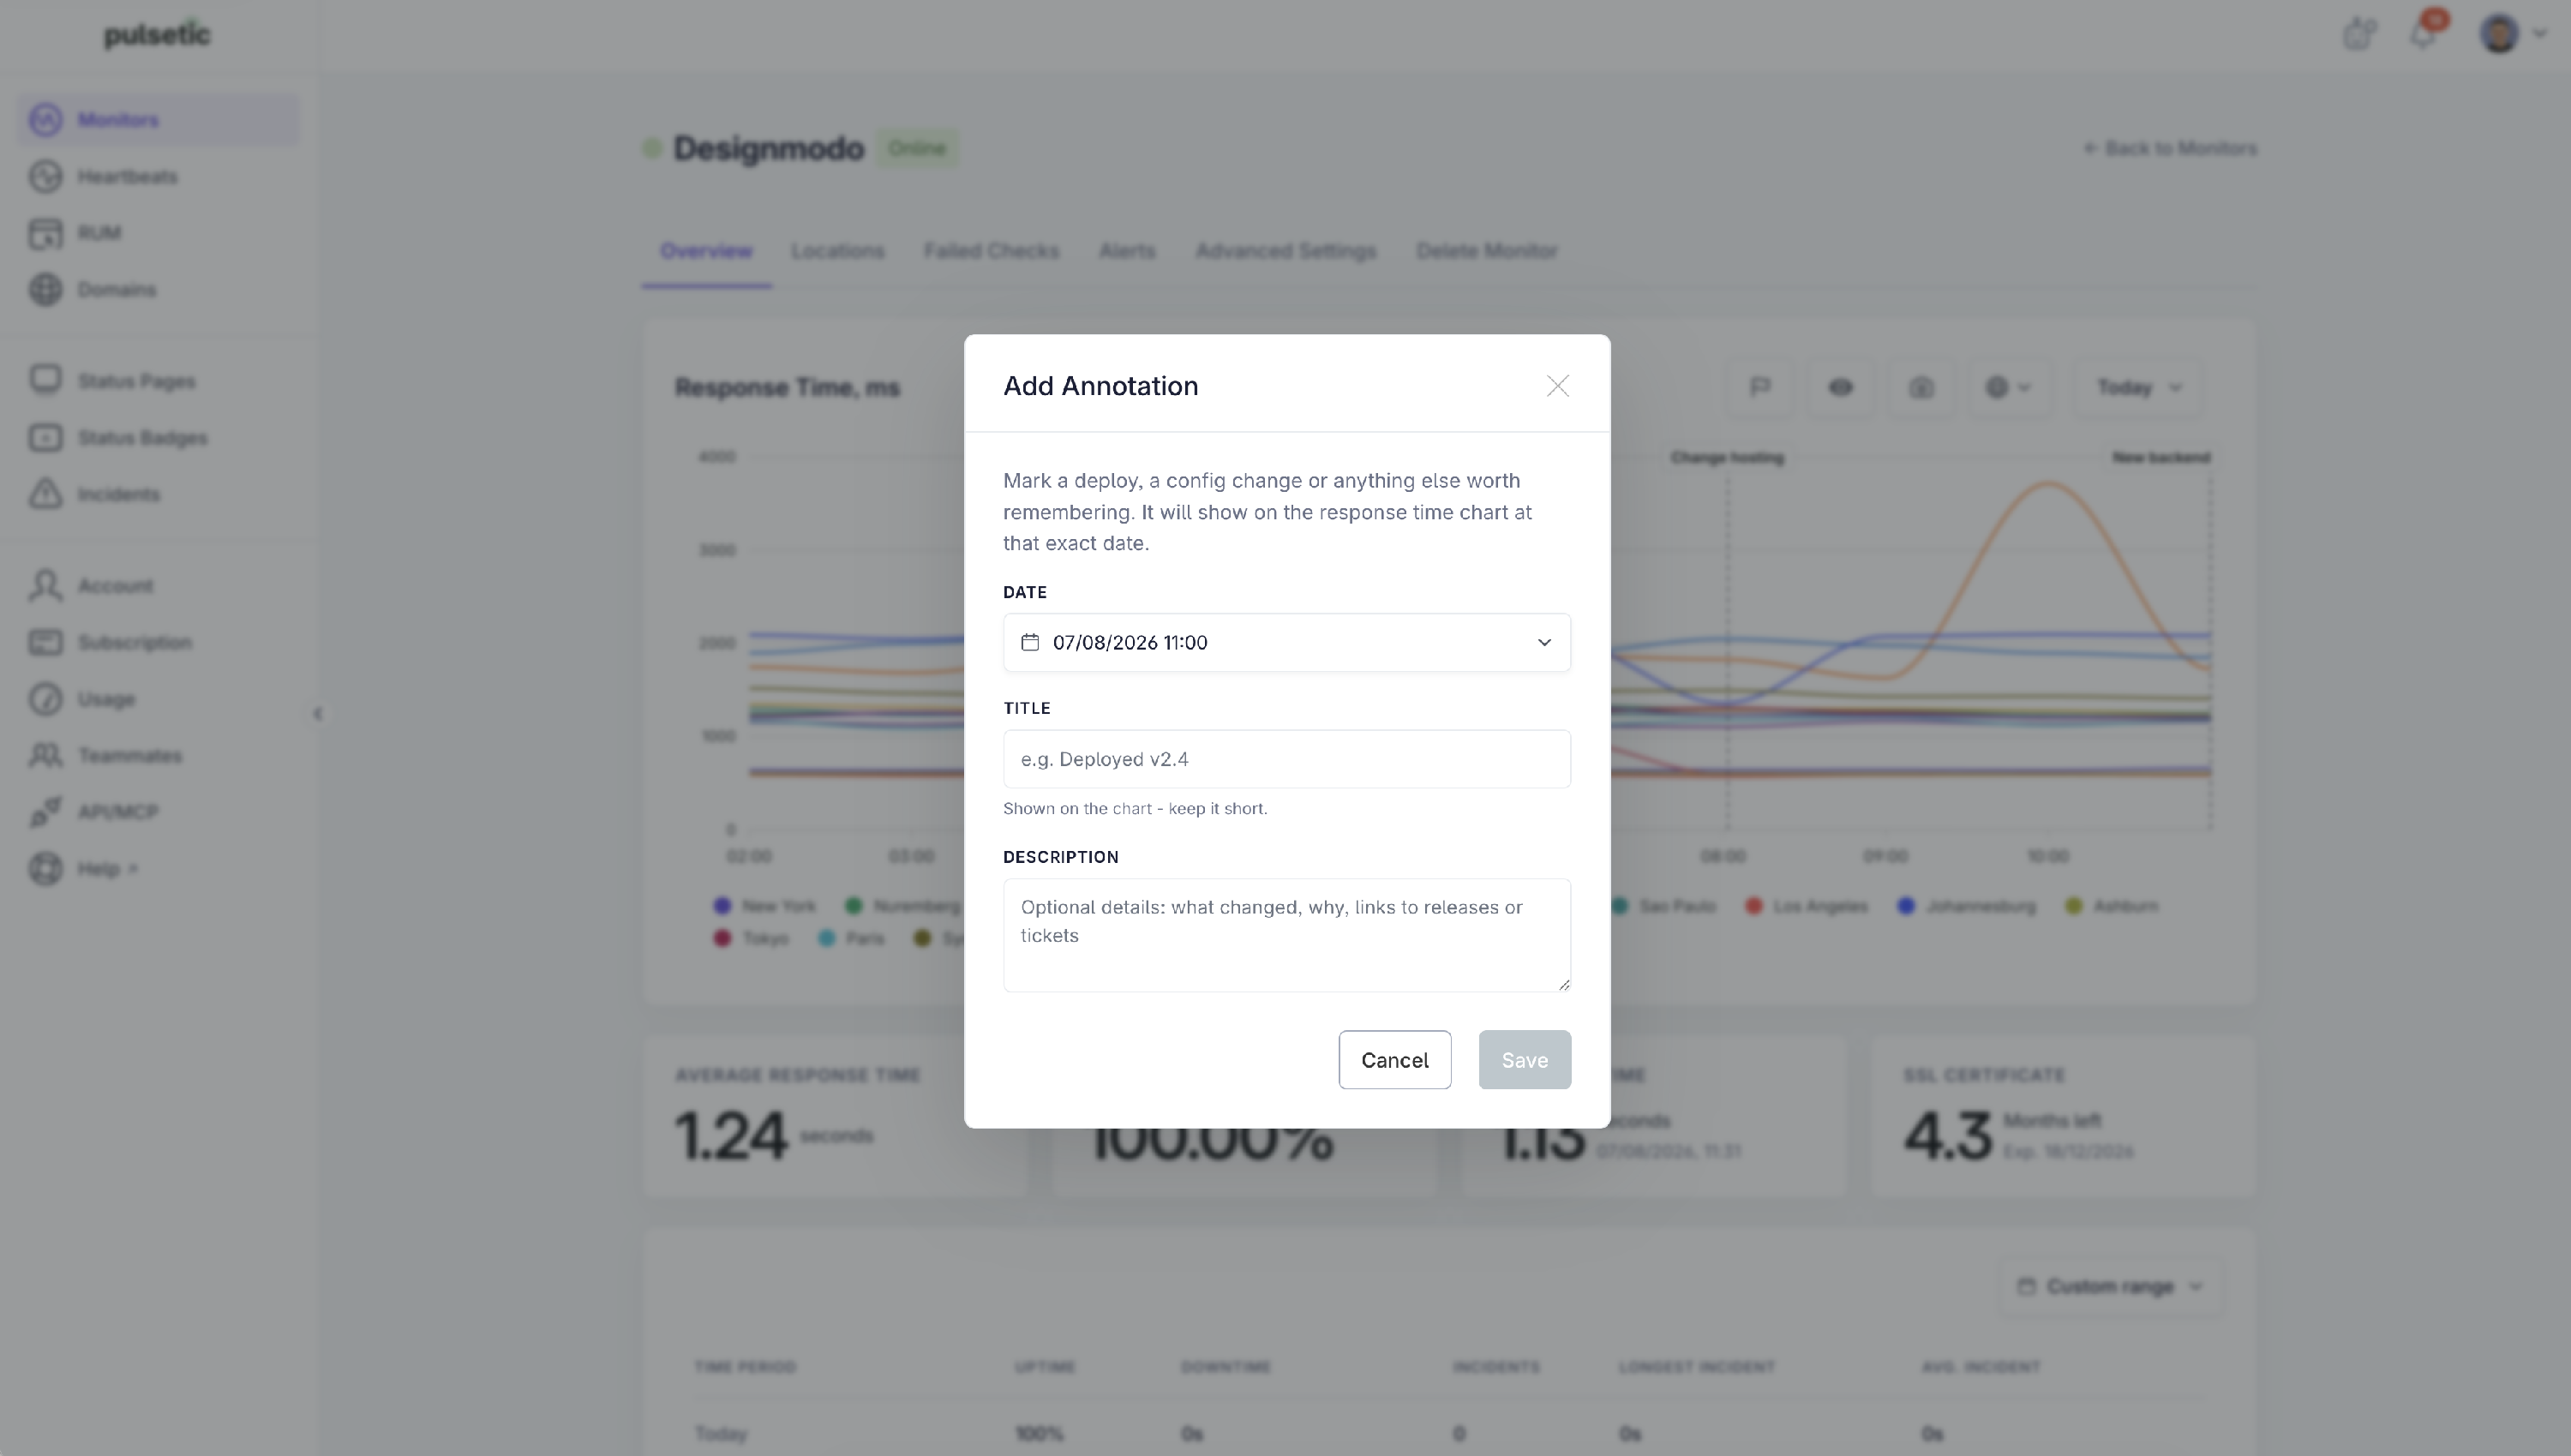Focus the Title input field
Viewport: 2571px width, 1456px height.
point(1286,759)
